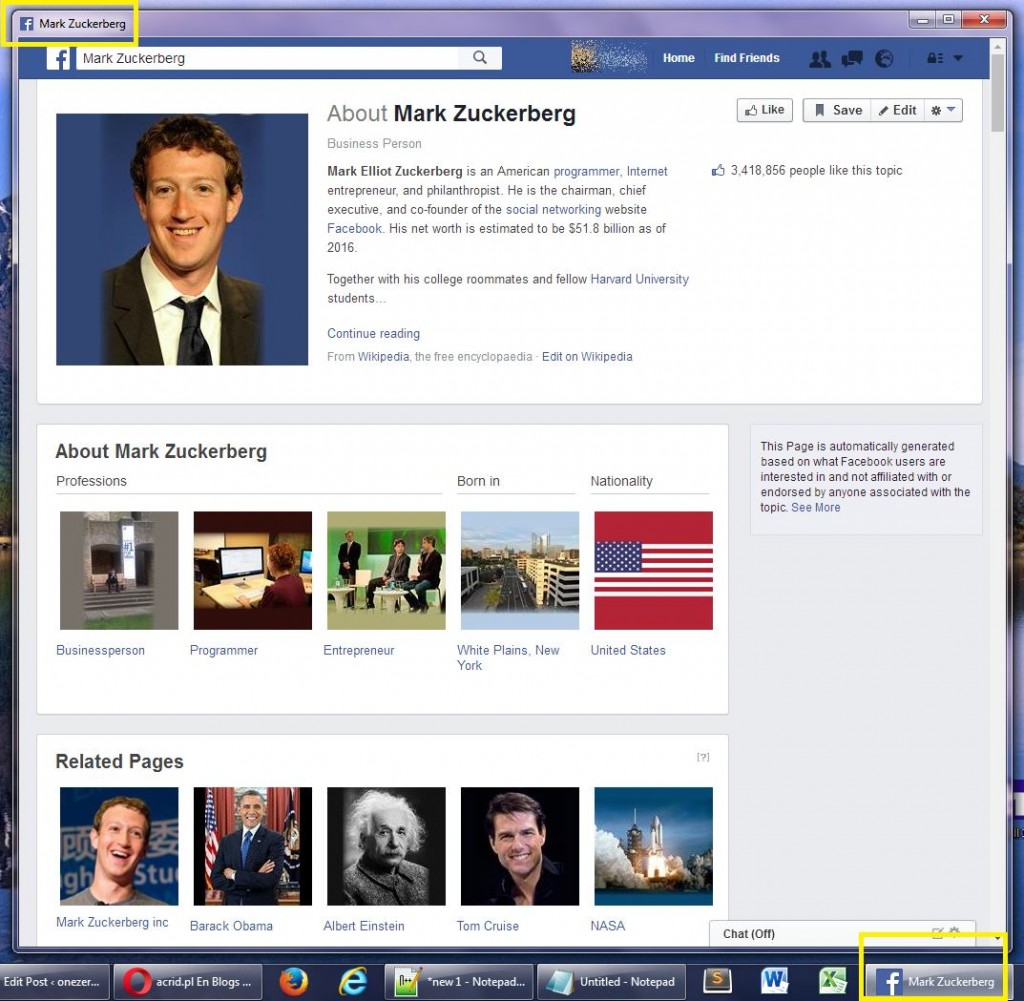Click Edit on Wikipedia

(x=587, y=357)
